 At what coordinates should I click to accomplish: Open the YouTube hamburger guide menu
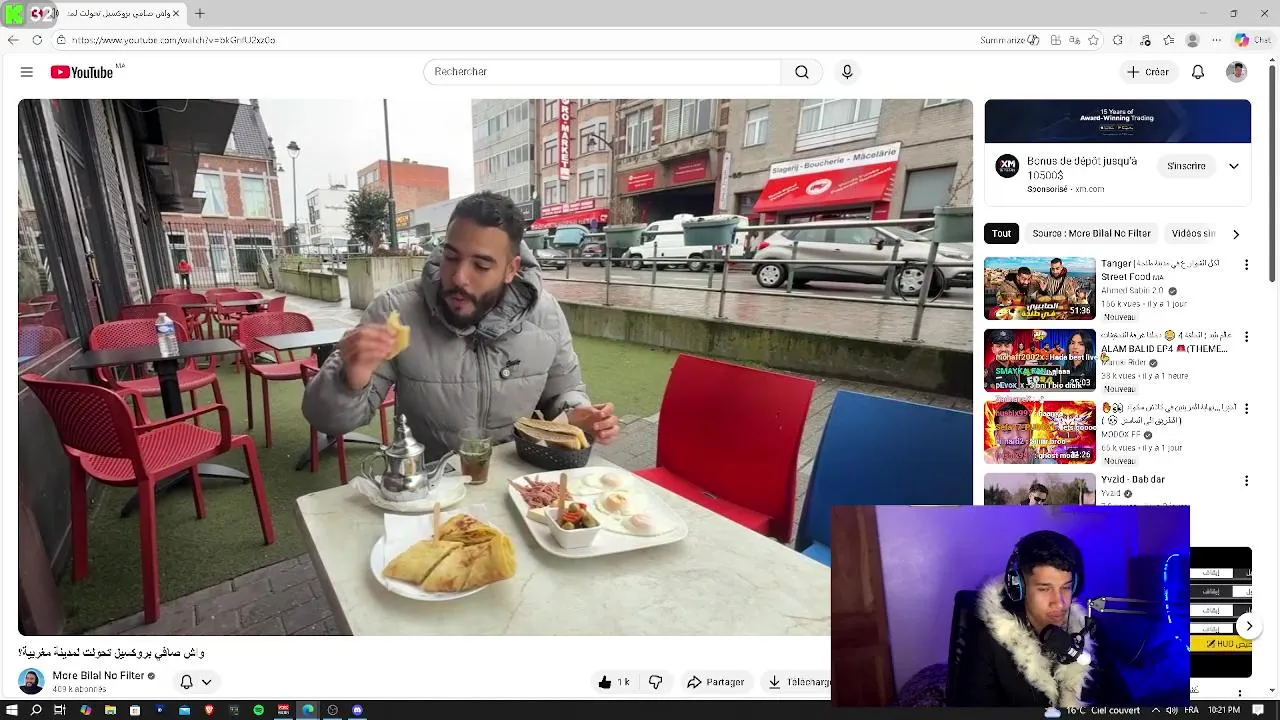pos(27,72)
